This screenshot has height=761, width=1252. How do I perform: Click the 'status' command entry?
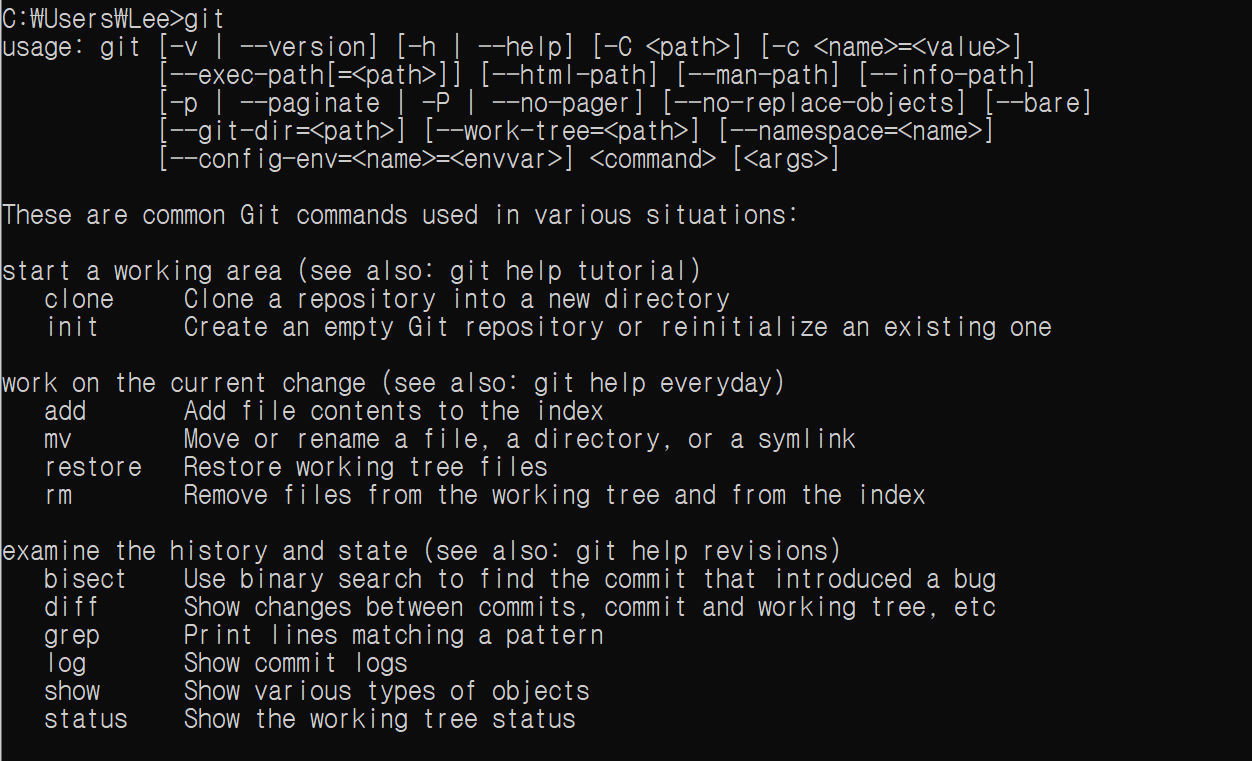(86, 719)
